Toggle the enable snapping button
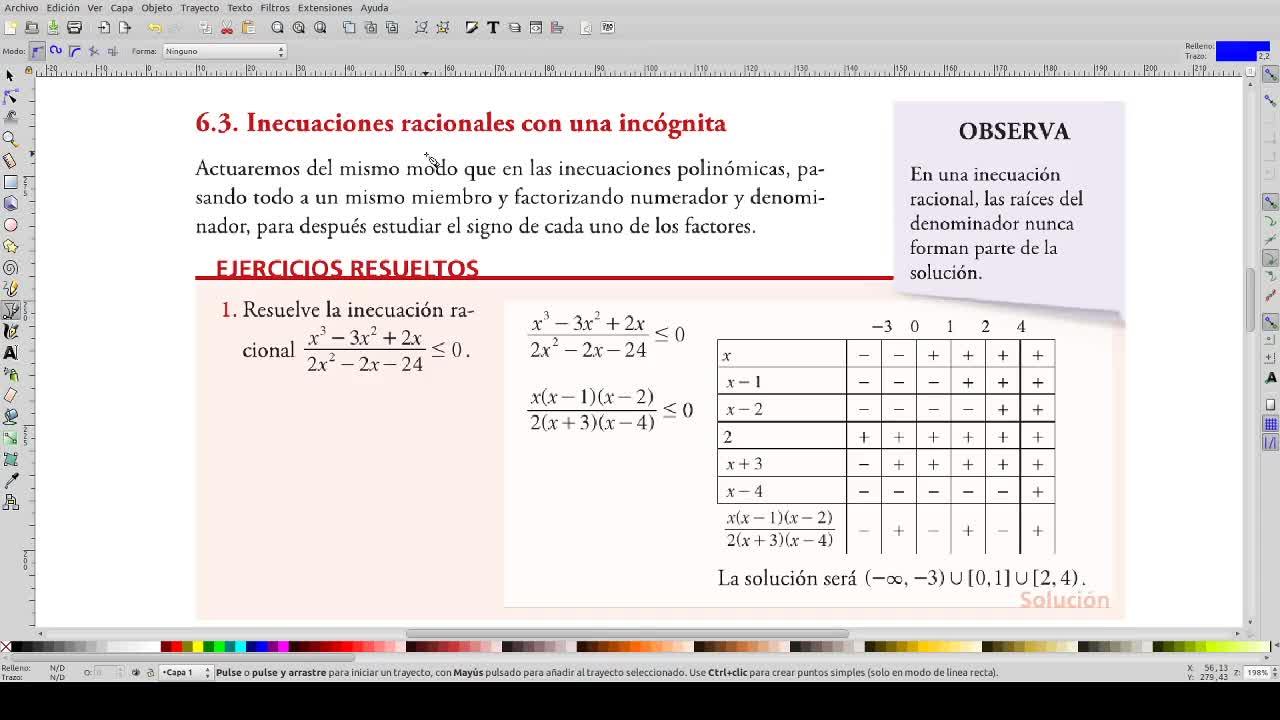The image size is (1280, 720). pyautogui.click(x=1271, y=75)
